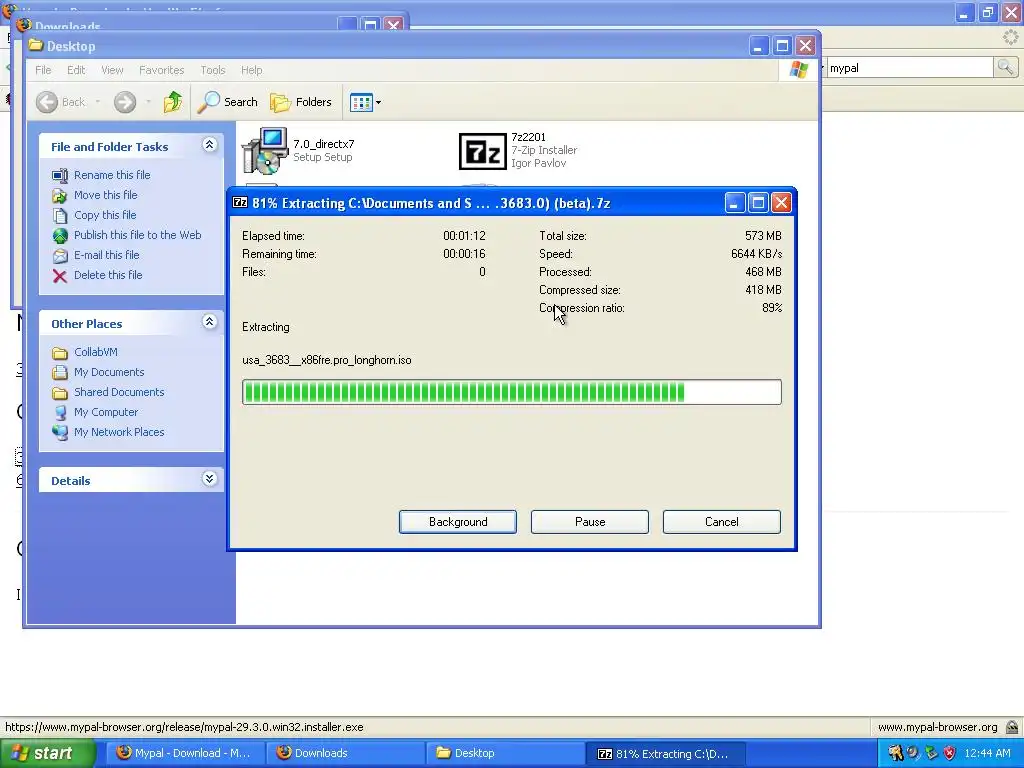Open Back history dropdown arrow
The width and height of the screenshot is (1024, 768).
pyautogui.click(x=98, y=102)
